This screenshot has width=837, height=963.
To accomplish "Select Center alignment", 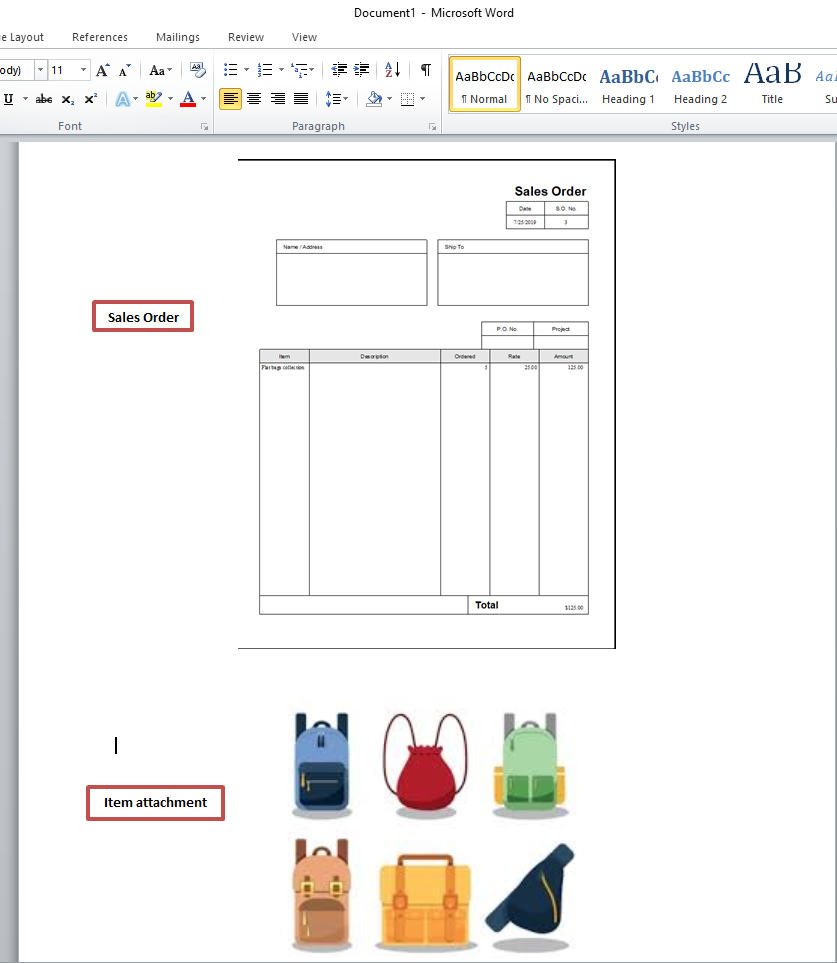I will tap(254, 99).
